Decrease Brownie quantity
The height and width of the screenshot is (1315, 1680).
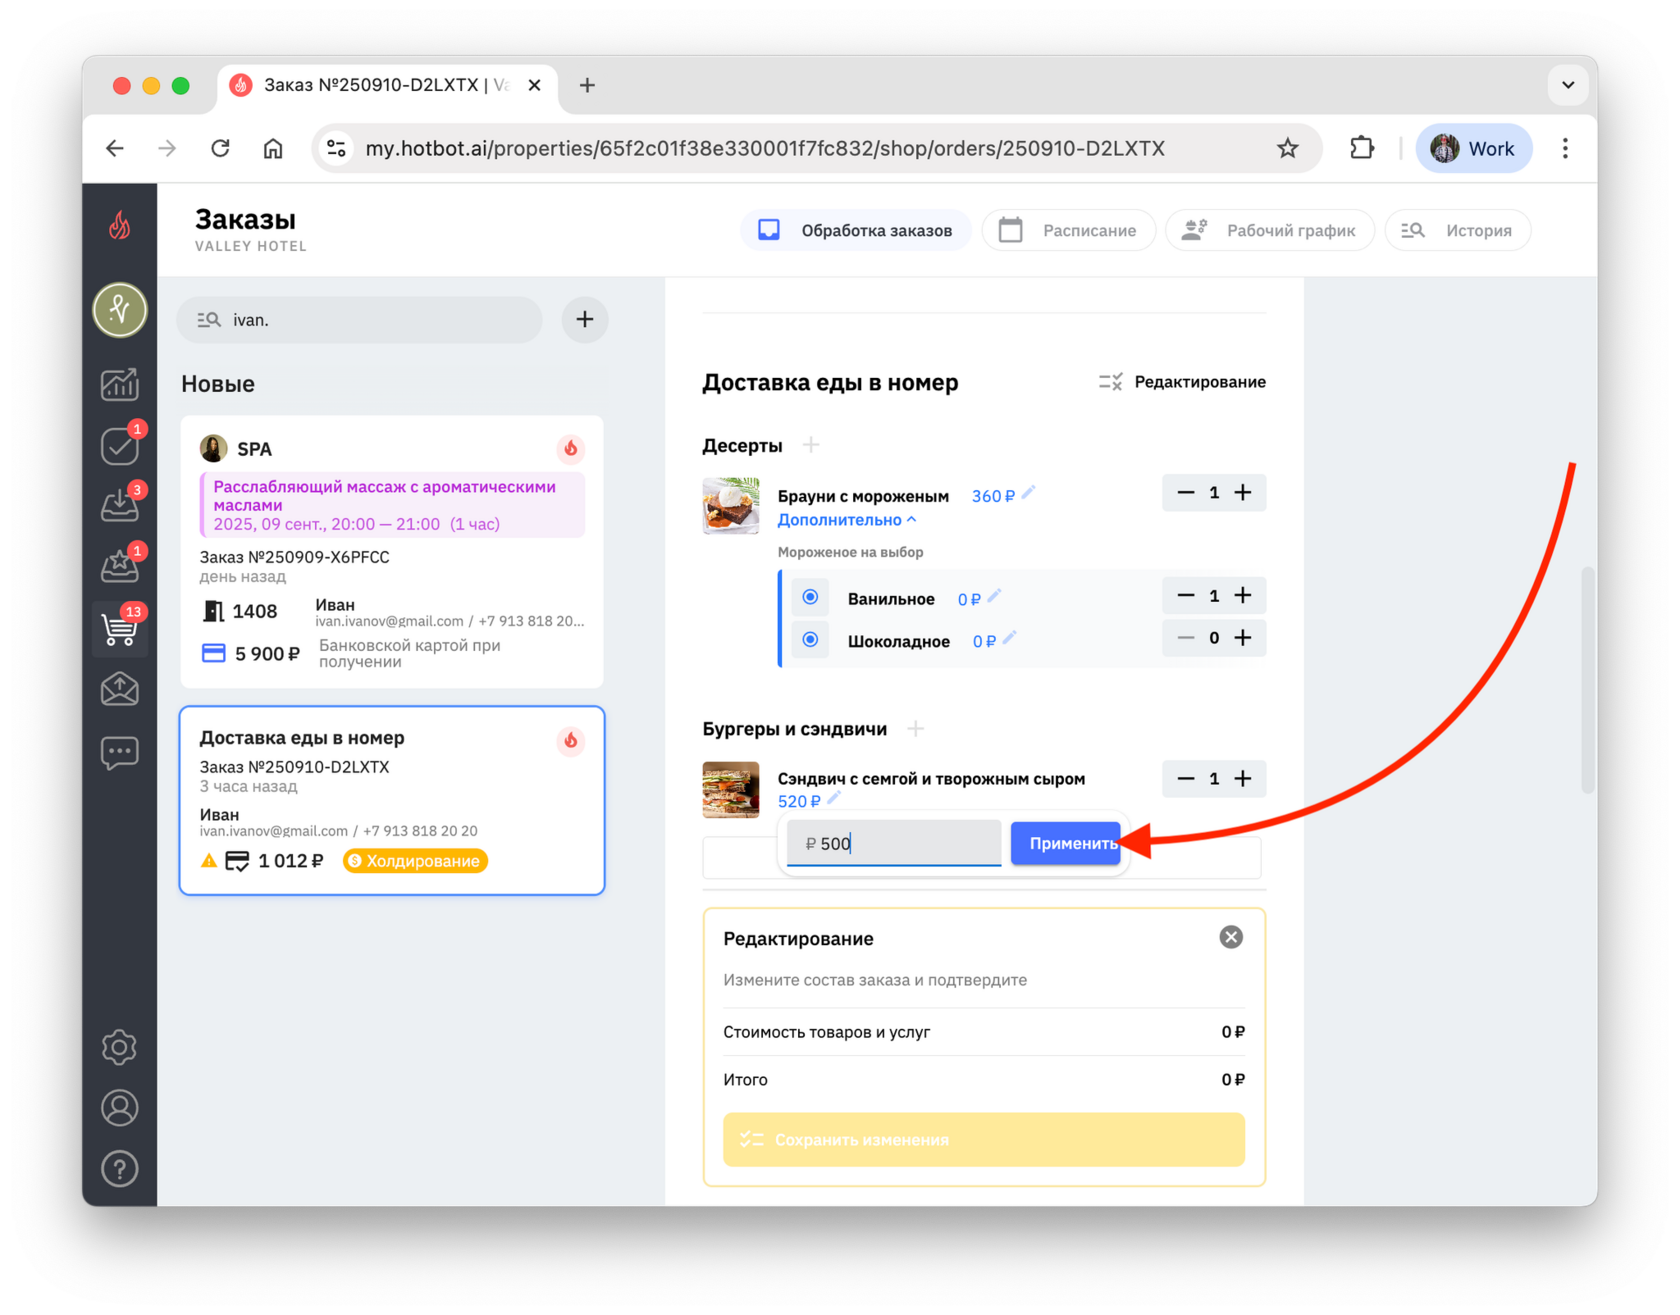click(1186, 493)
